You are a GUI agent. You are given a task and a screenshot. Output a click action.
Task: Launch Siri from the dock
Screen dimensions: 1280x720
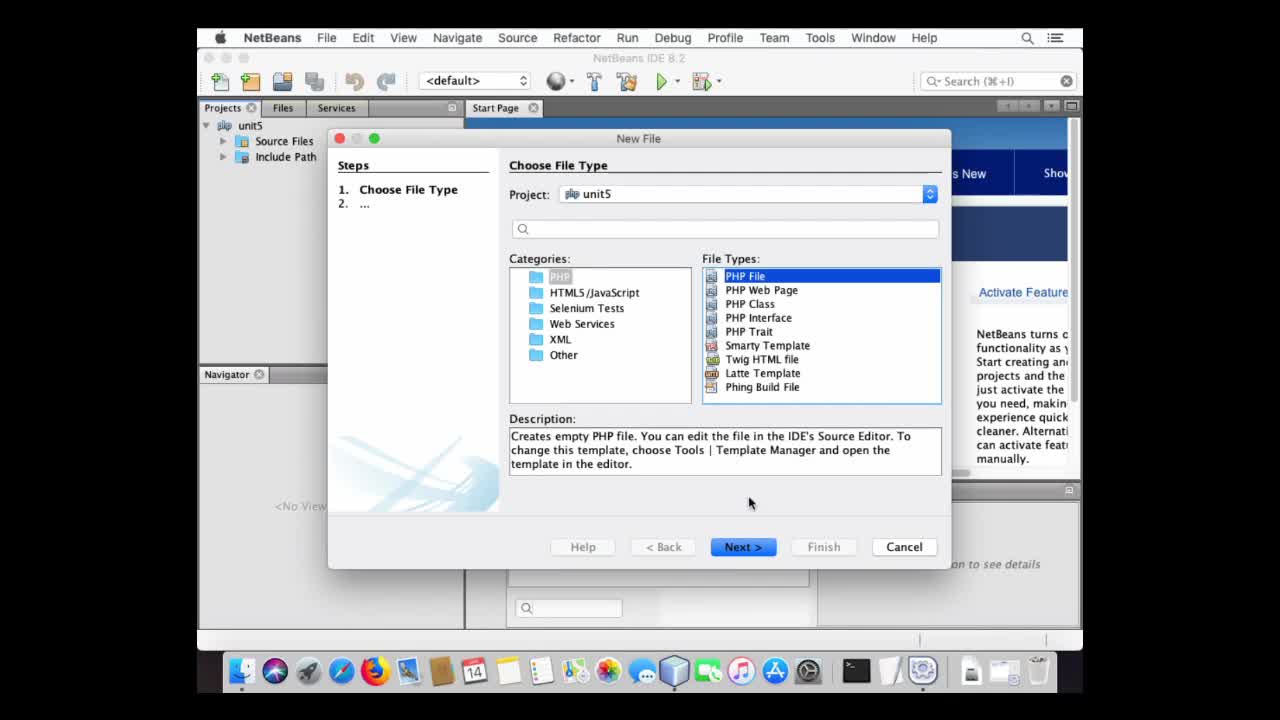[275, 670]
